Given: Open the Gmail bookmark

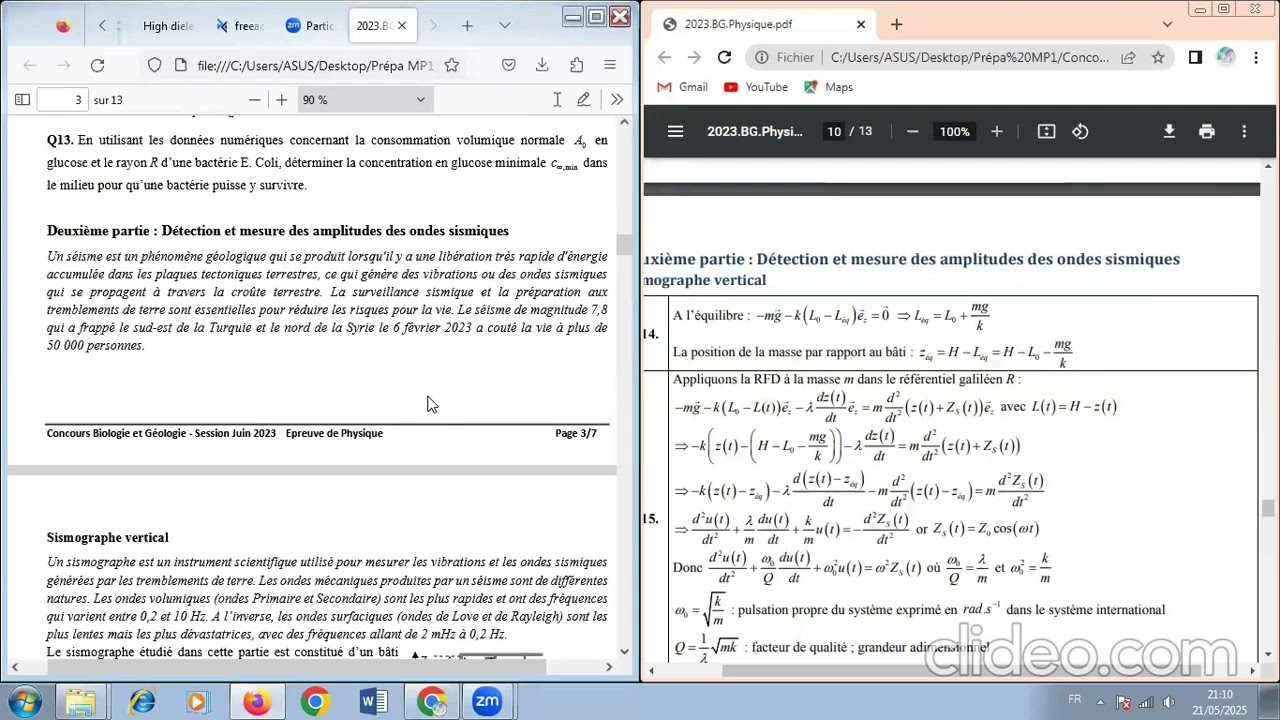Looking at the screenshot, I should click(682, 87).
